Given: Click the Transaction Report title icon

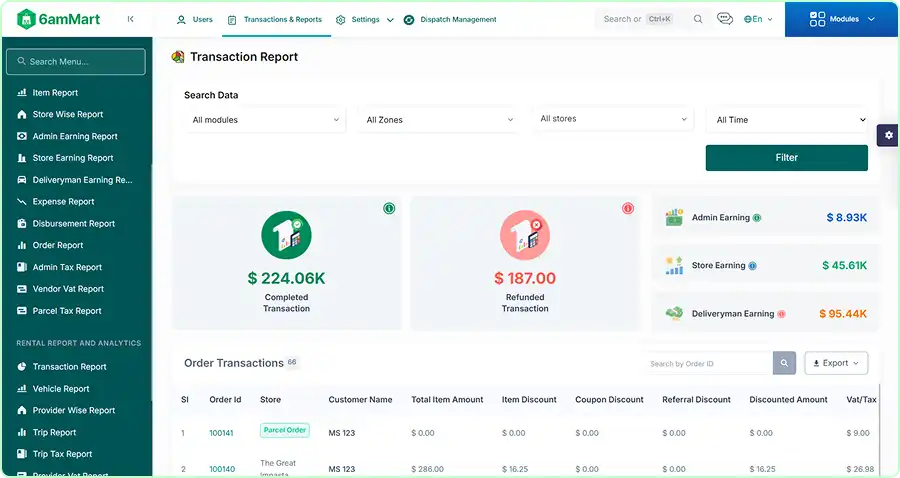Looking at the screenshot, I should click(178, 56).
